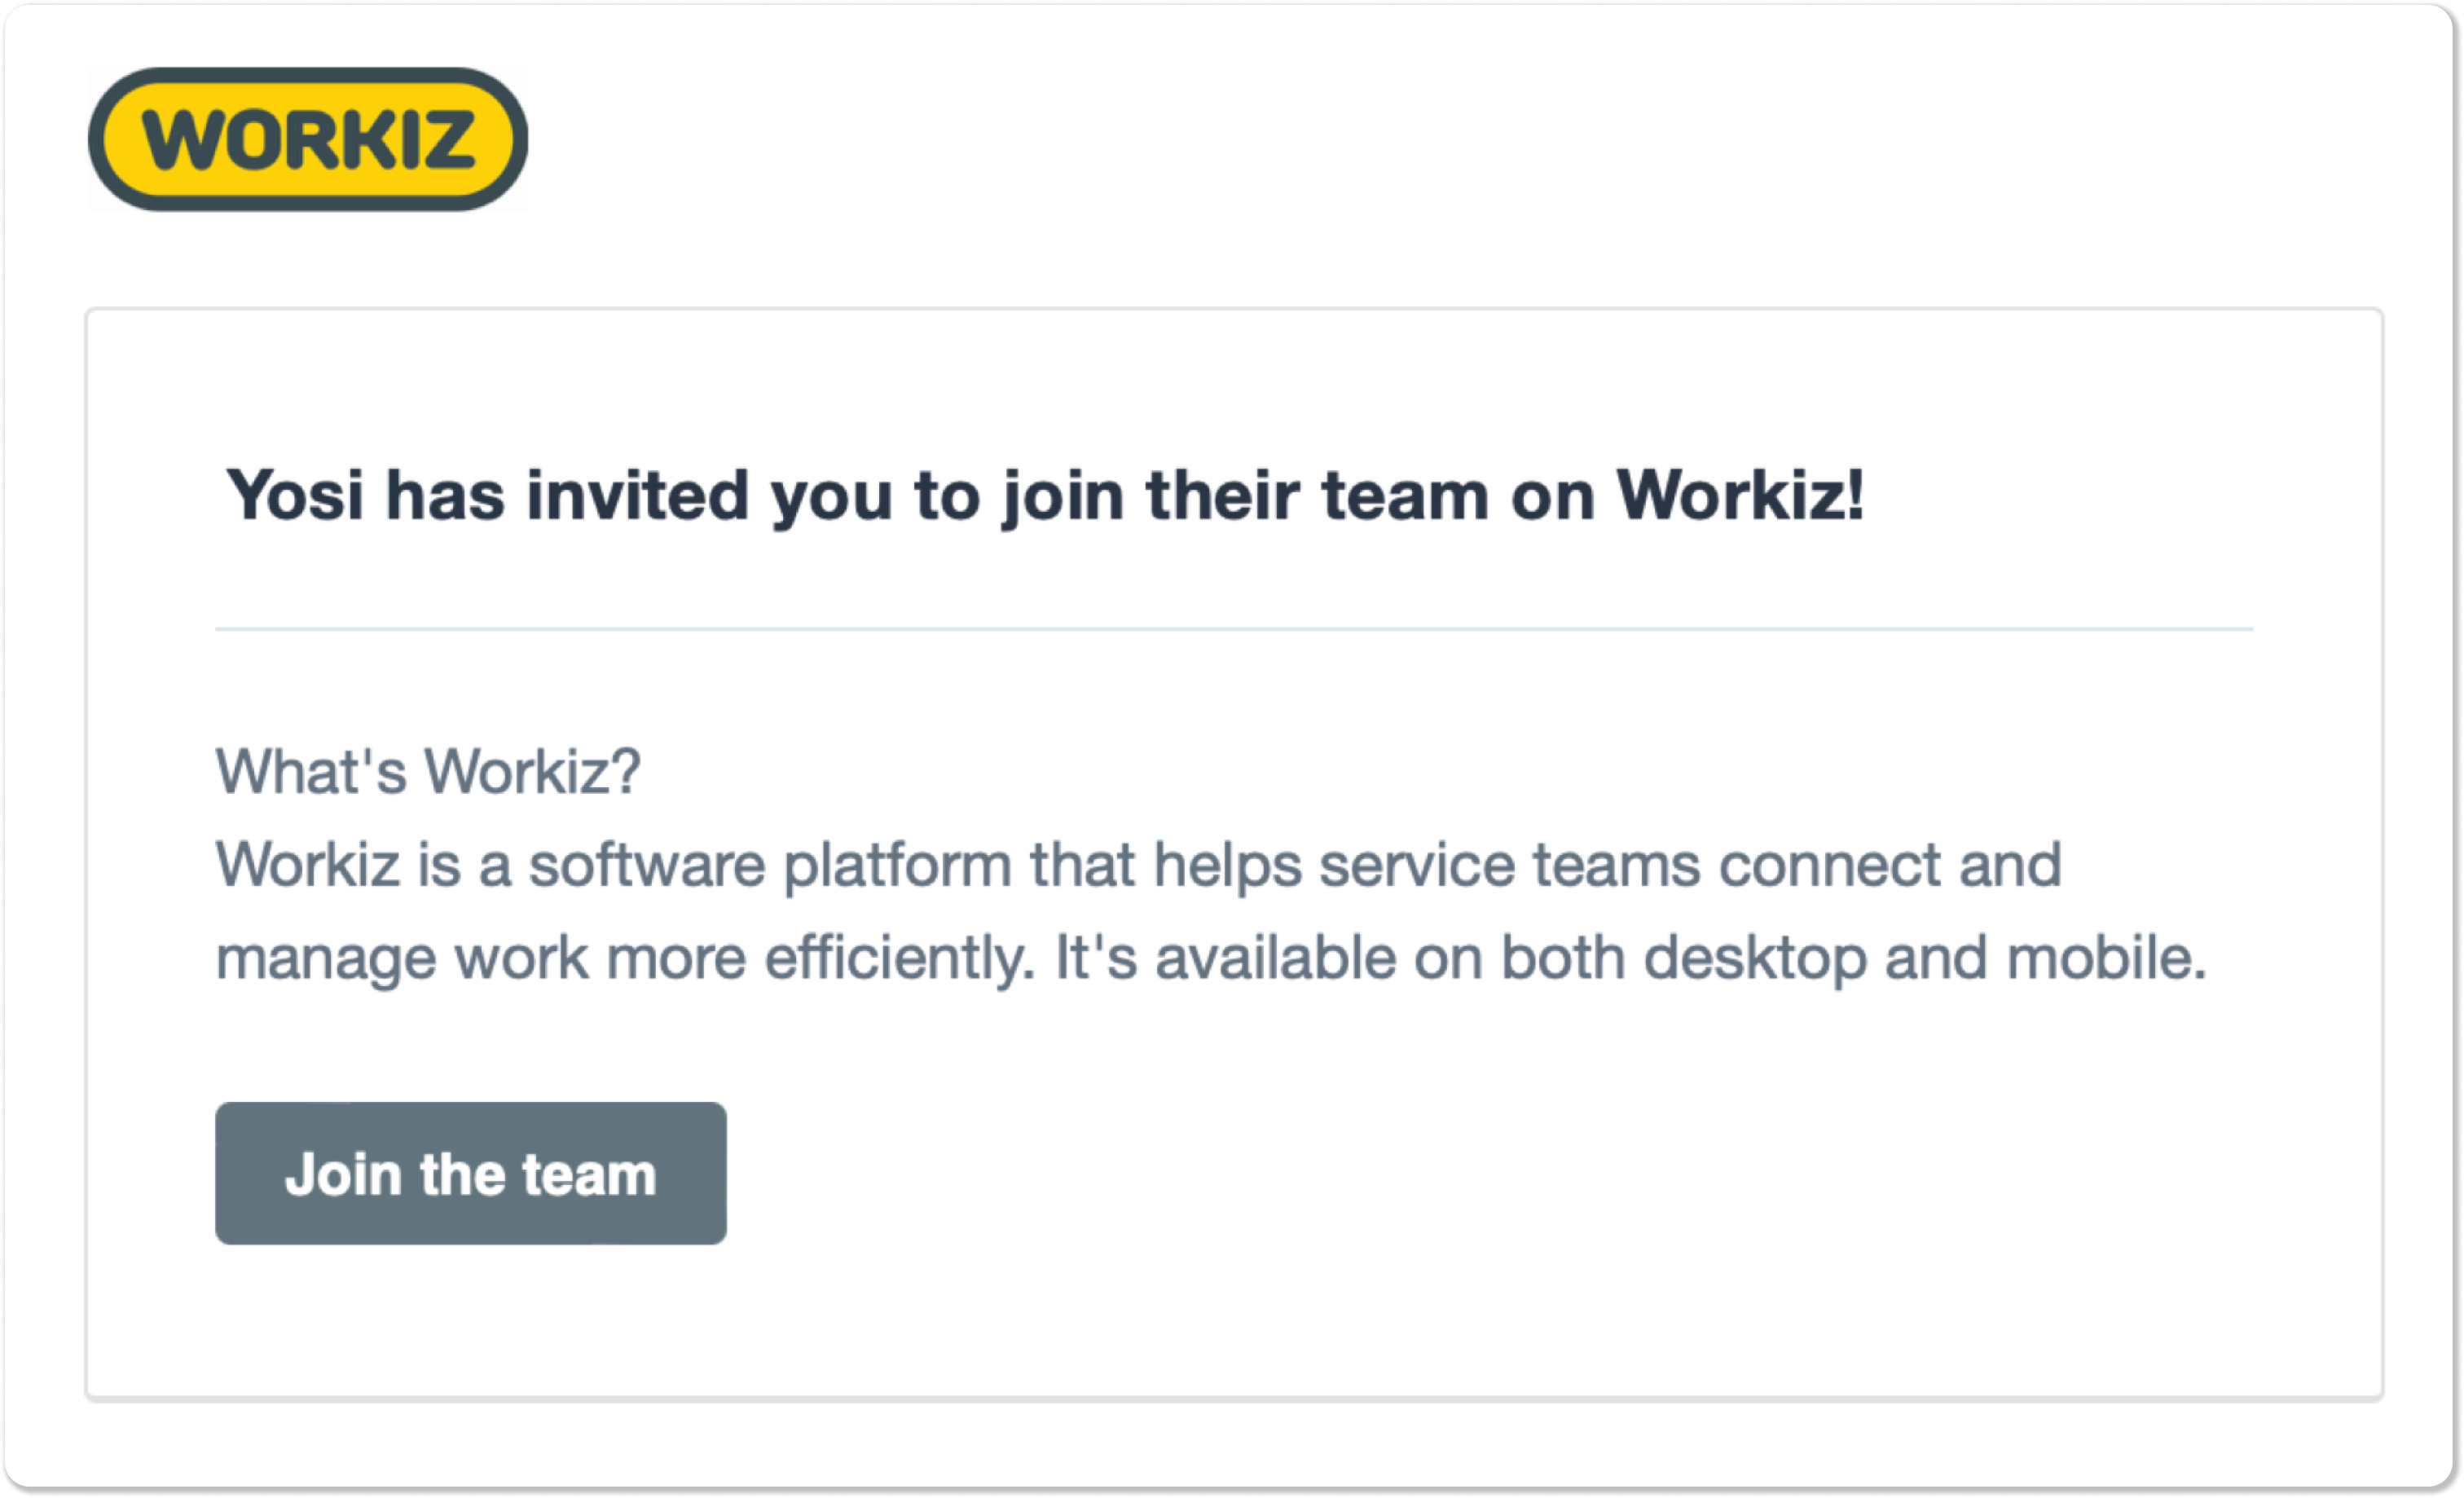This screenshot has width=2464, height=1498.
Task: Click the horizontal divider under the heading
Action: coord(1234,629)
